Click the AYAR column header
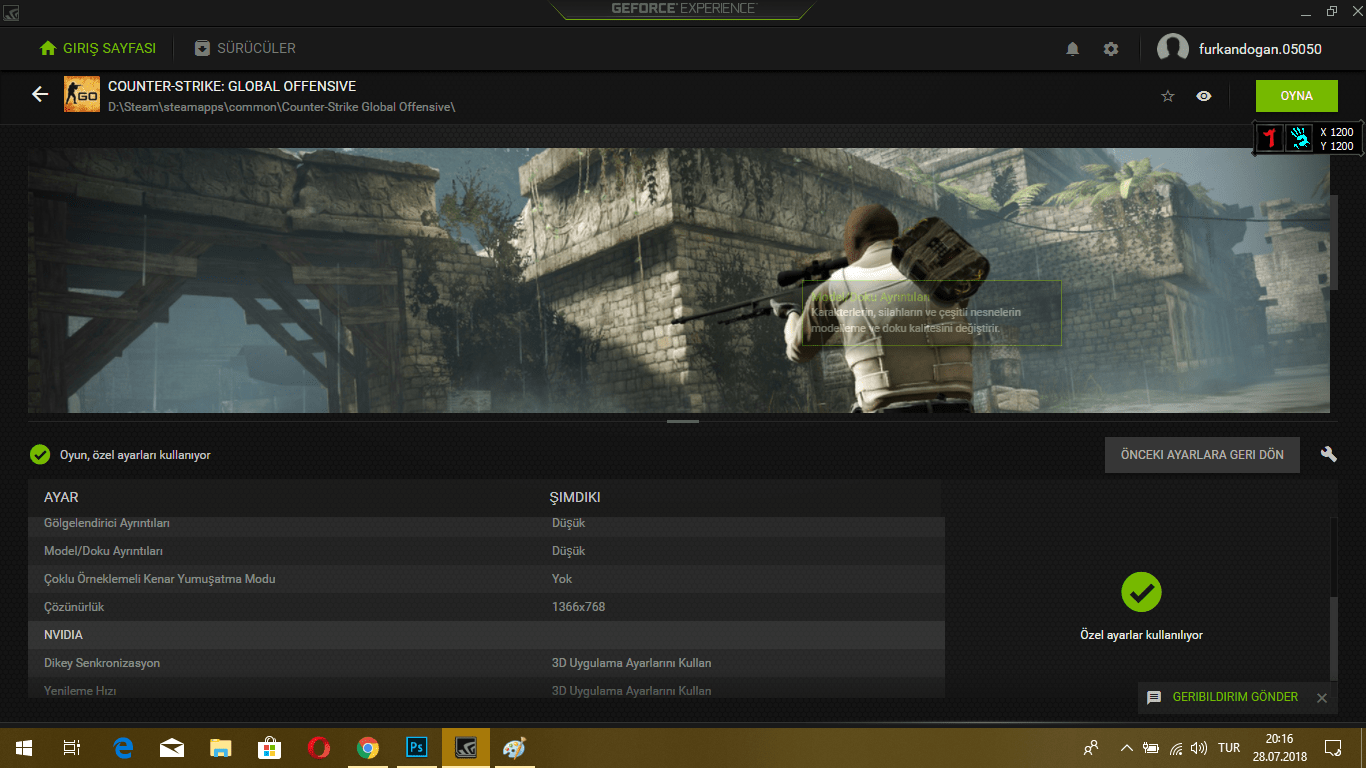Viewport: 1366px width, 768px height. 61,497
